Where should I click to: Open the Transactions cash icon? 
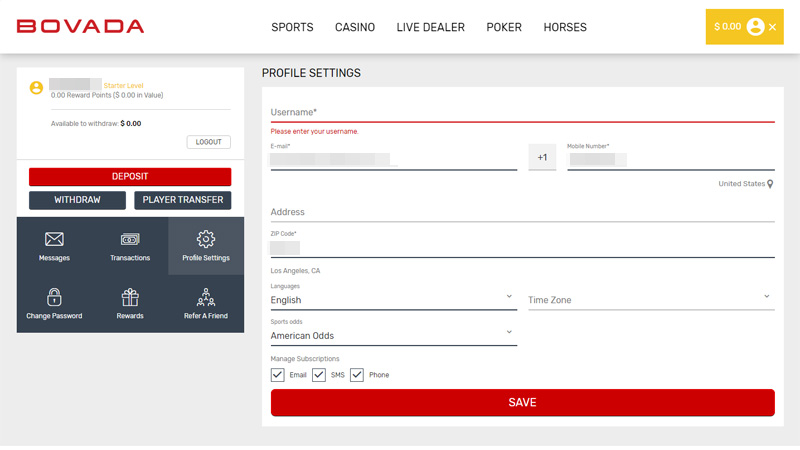pos(130,239)
